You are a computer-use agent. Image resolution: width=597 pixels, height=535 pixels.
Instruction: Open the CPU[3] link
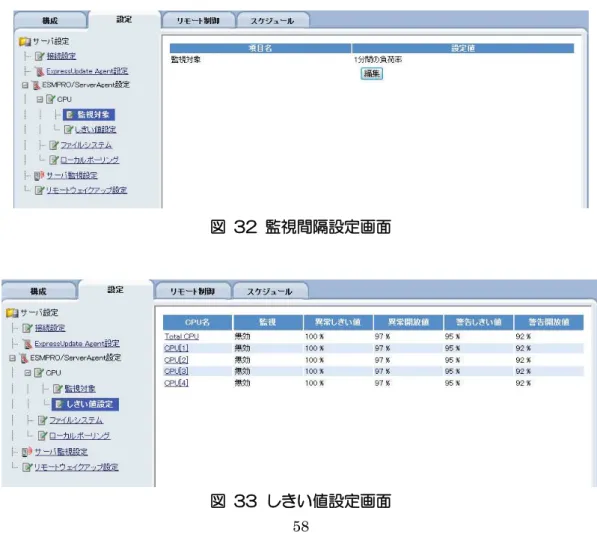(176, 371)
